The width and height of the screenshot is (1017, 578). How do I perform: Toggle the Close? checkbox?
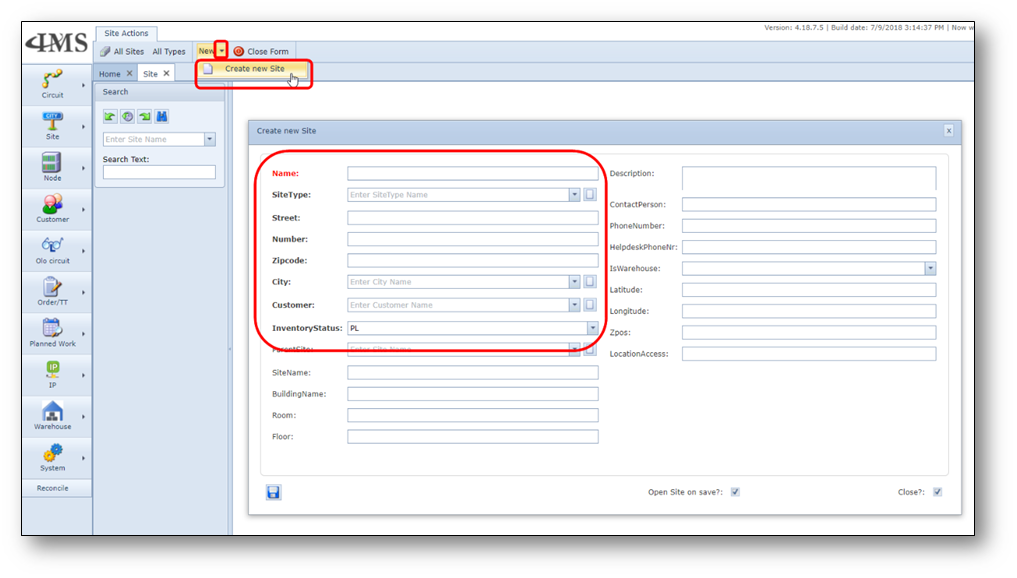[x=937, y=492]
